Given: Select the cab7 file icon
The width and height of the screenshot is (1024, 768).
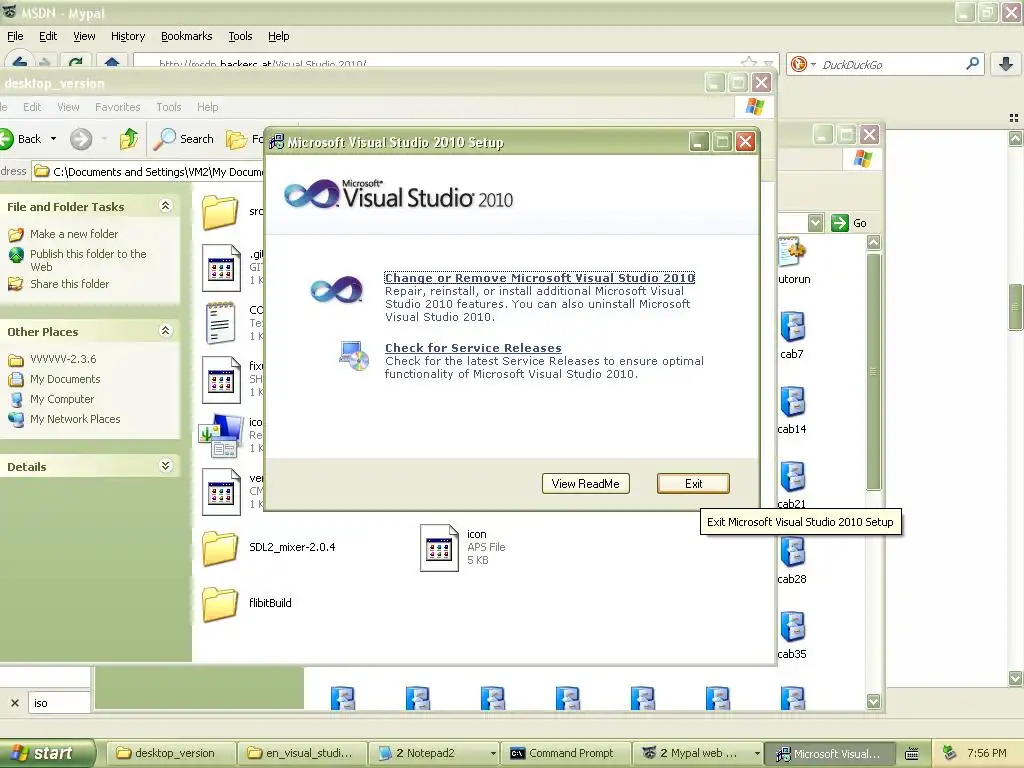Looking at the screenshot, I should (x=792, y=327).
